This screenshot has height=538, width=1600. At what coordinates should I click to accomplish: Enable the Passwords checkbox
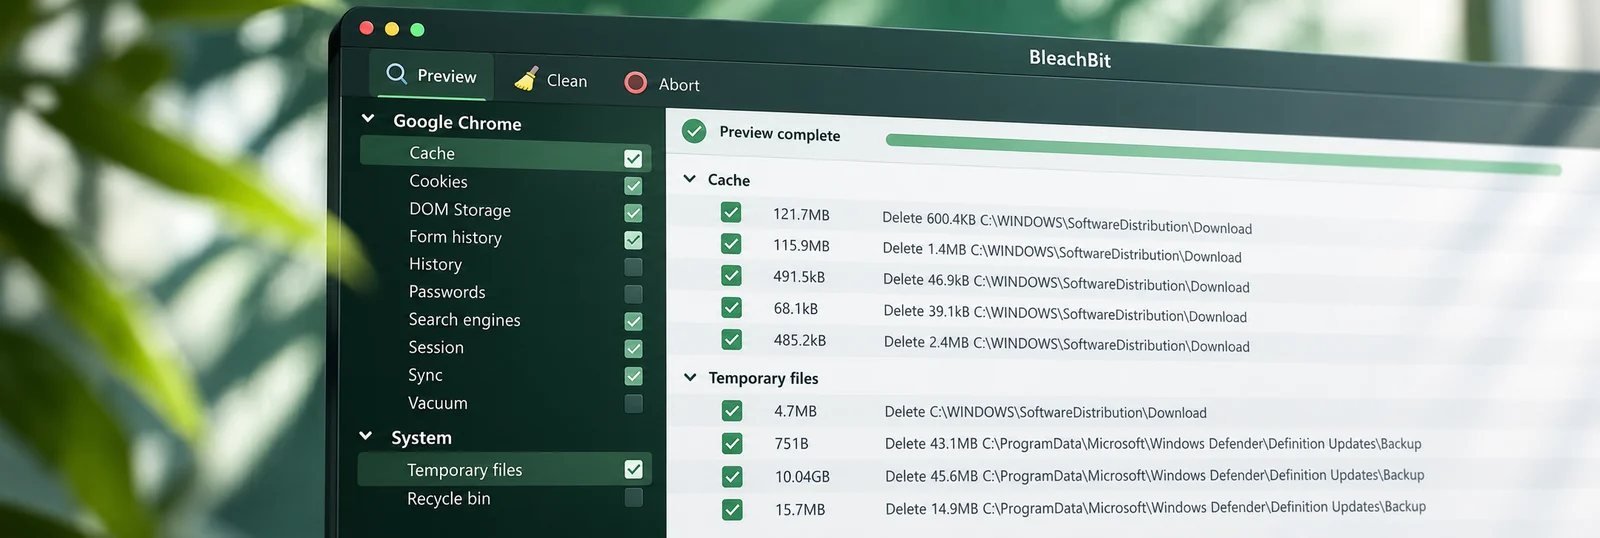coord(633,293)
